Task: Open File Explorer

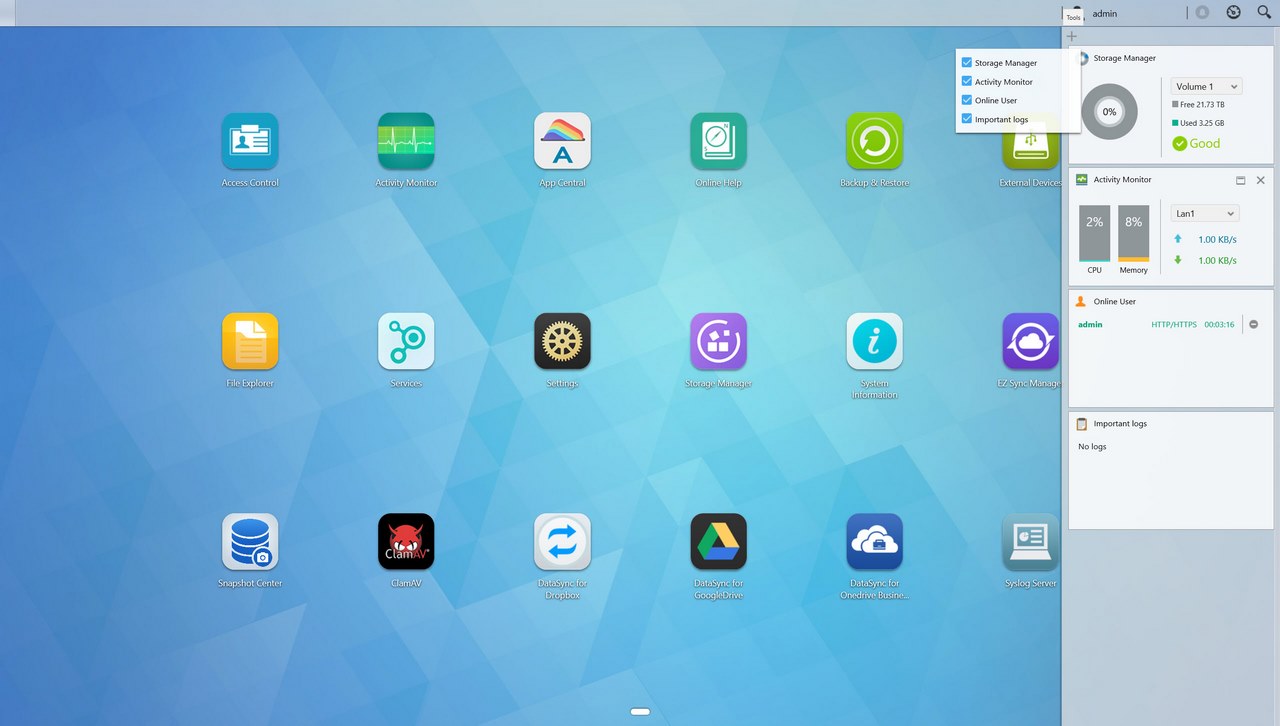Action: point(250,341)
